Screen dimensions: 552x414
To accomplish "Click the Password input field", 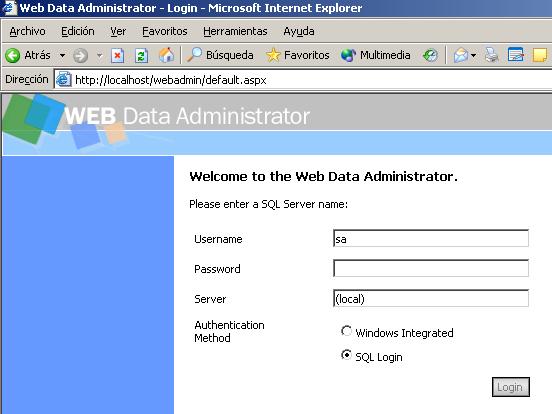I will tap(431, 268).
